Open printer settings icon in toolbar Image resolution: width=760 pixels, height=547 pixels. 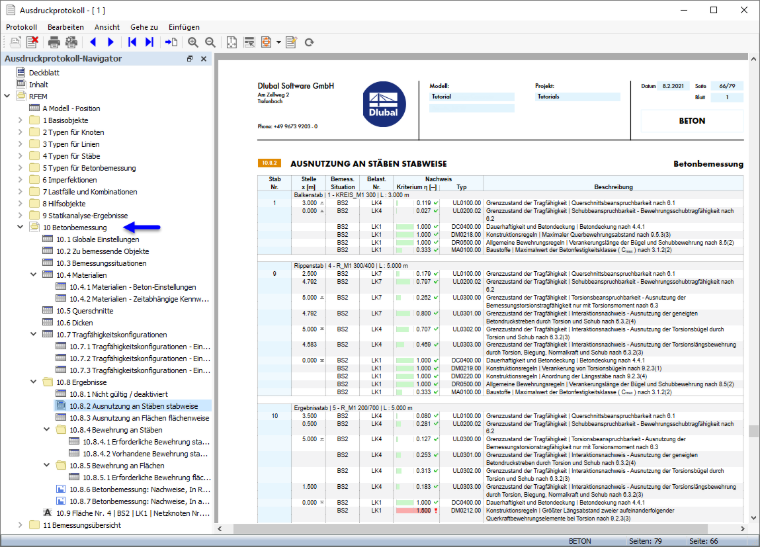click(71, 42)
